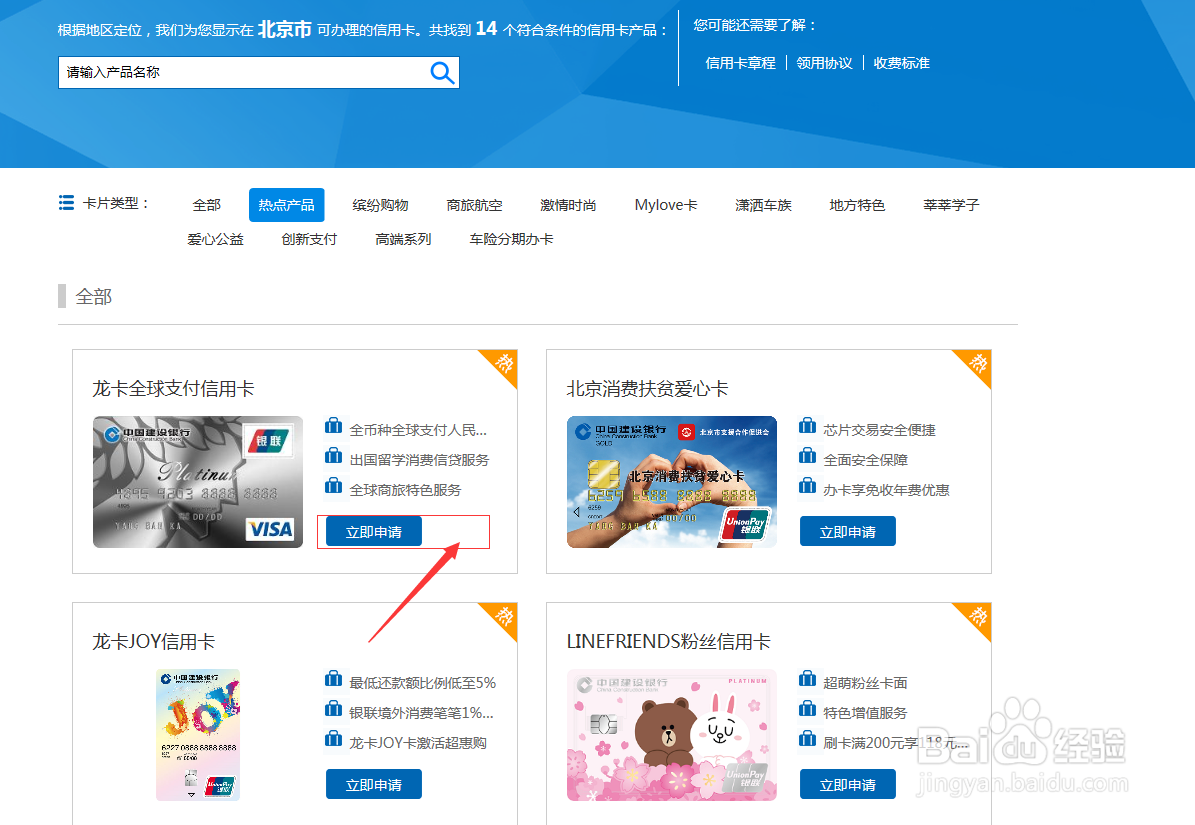The width and height of the screenshot is (1195, 825).
Task: Select the 激情时尚 category
Action: [x=568, y=205]
